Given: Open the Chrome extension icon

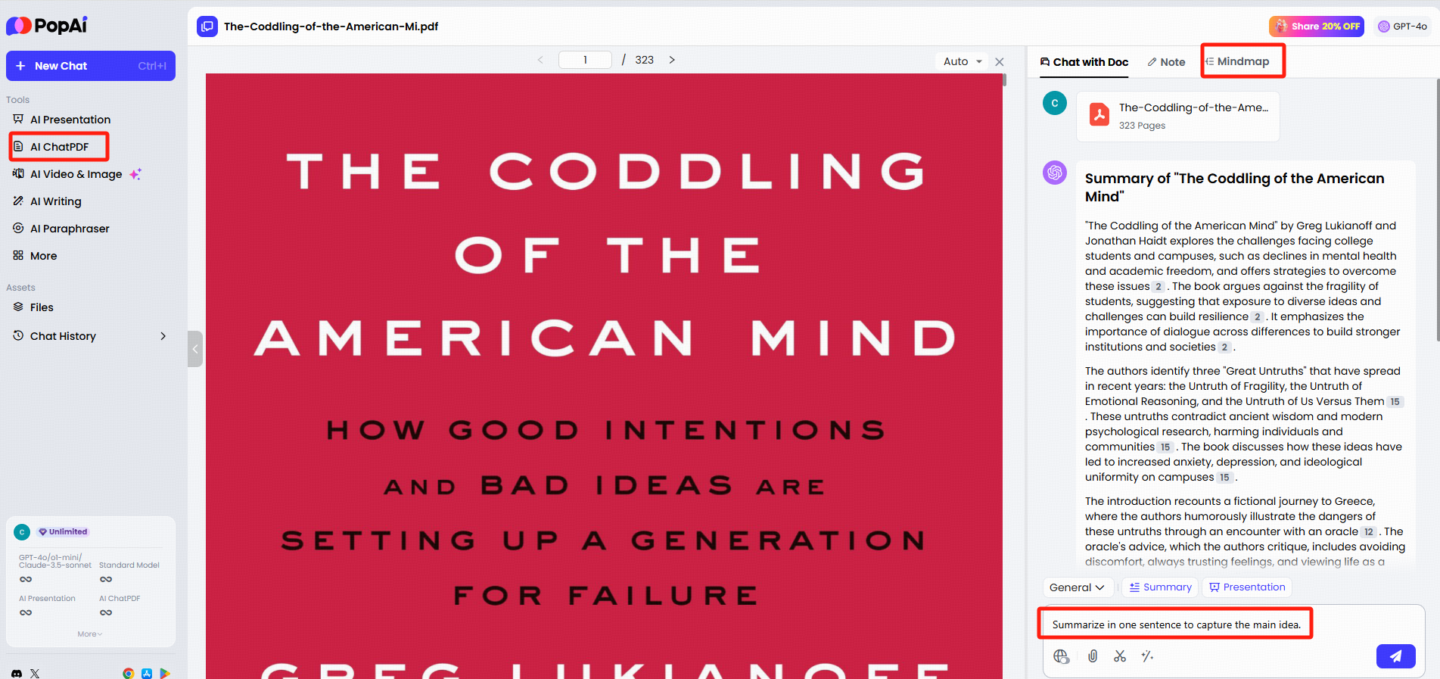Looking at the screenshot, I should (128, 674).
